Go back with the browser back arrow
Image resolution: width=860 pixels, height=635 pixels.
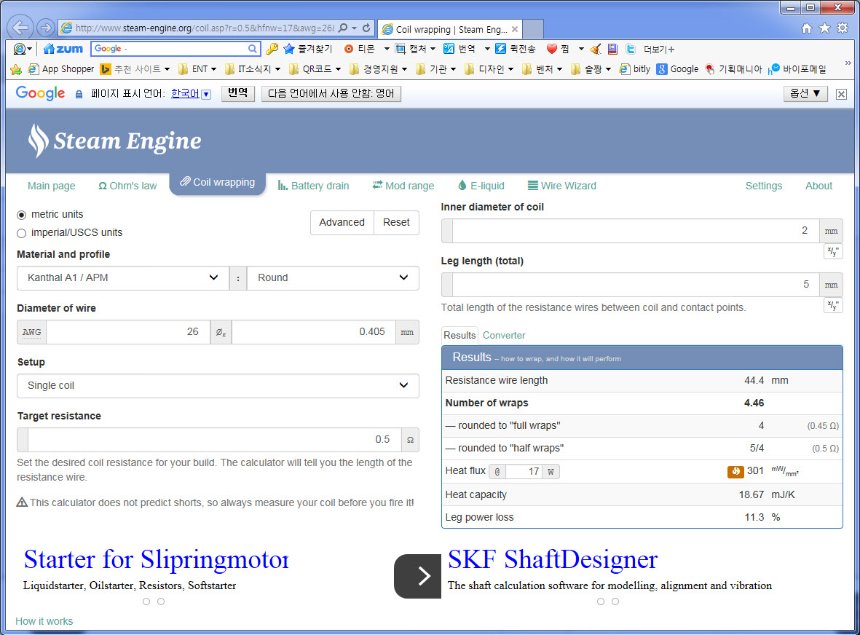tap(21, 27)
